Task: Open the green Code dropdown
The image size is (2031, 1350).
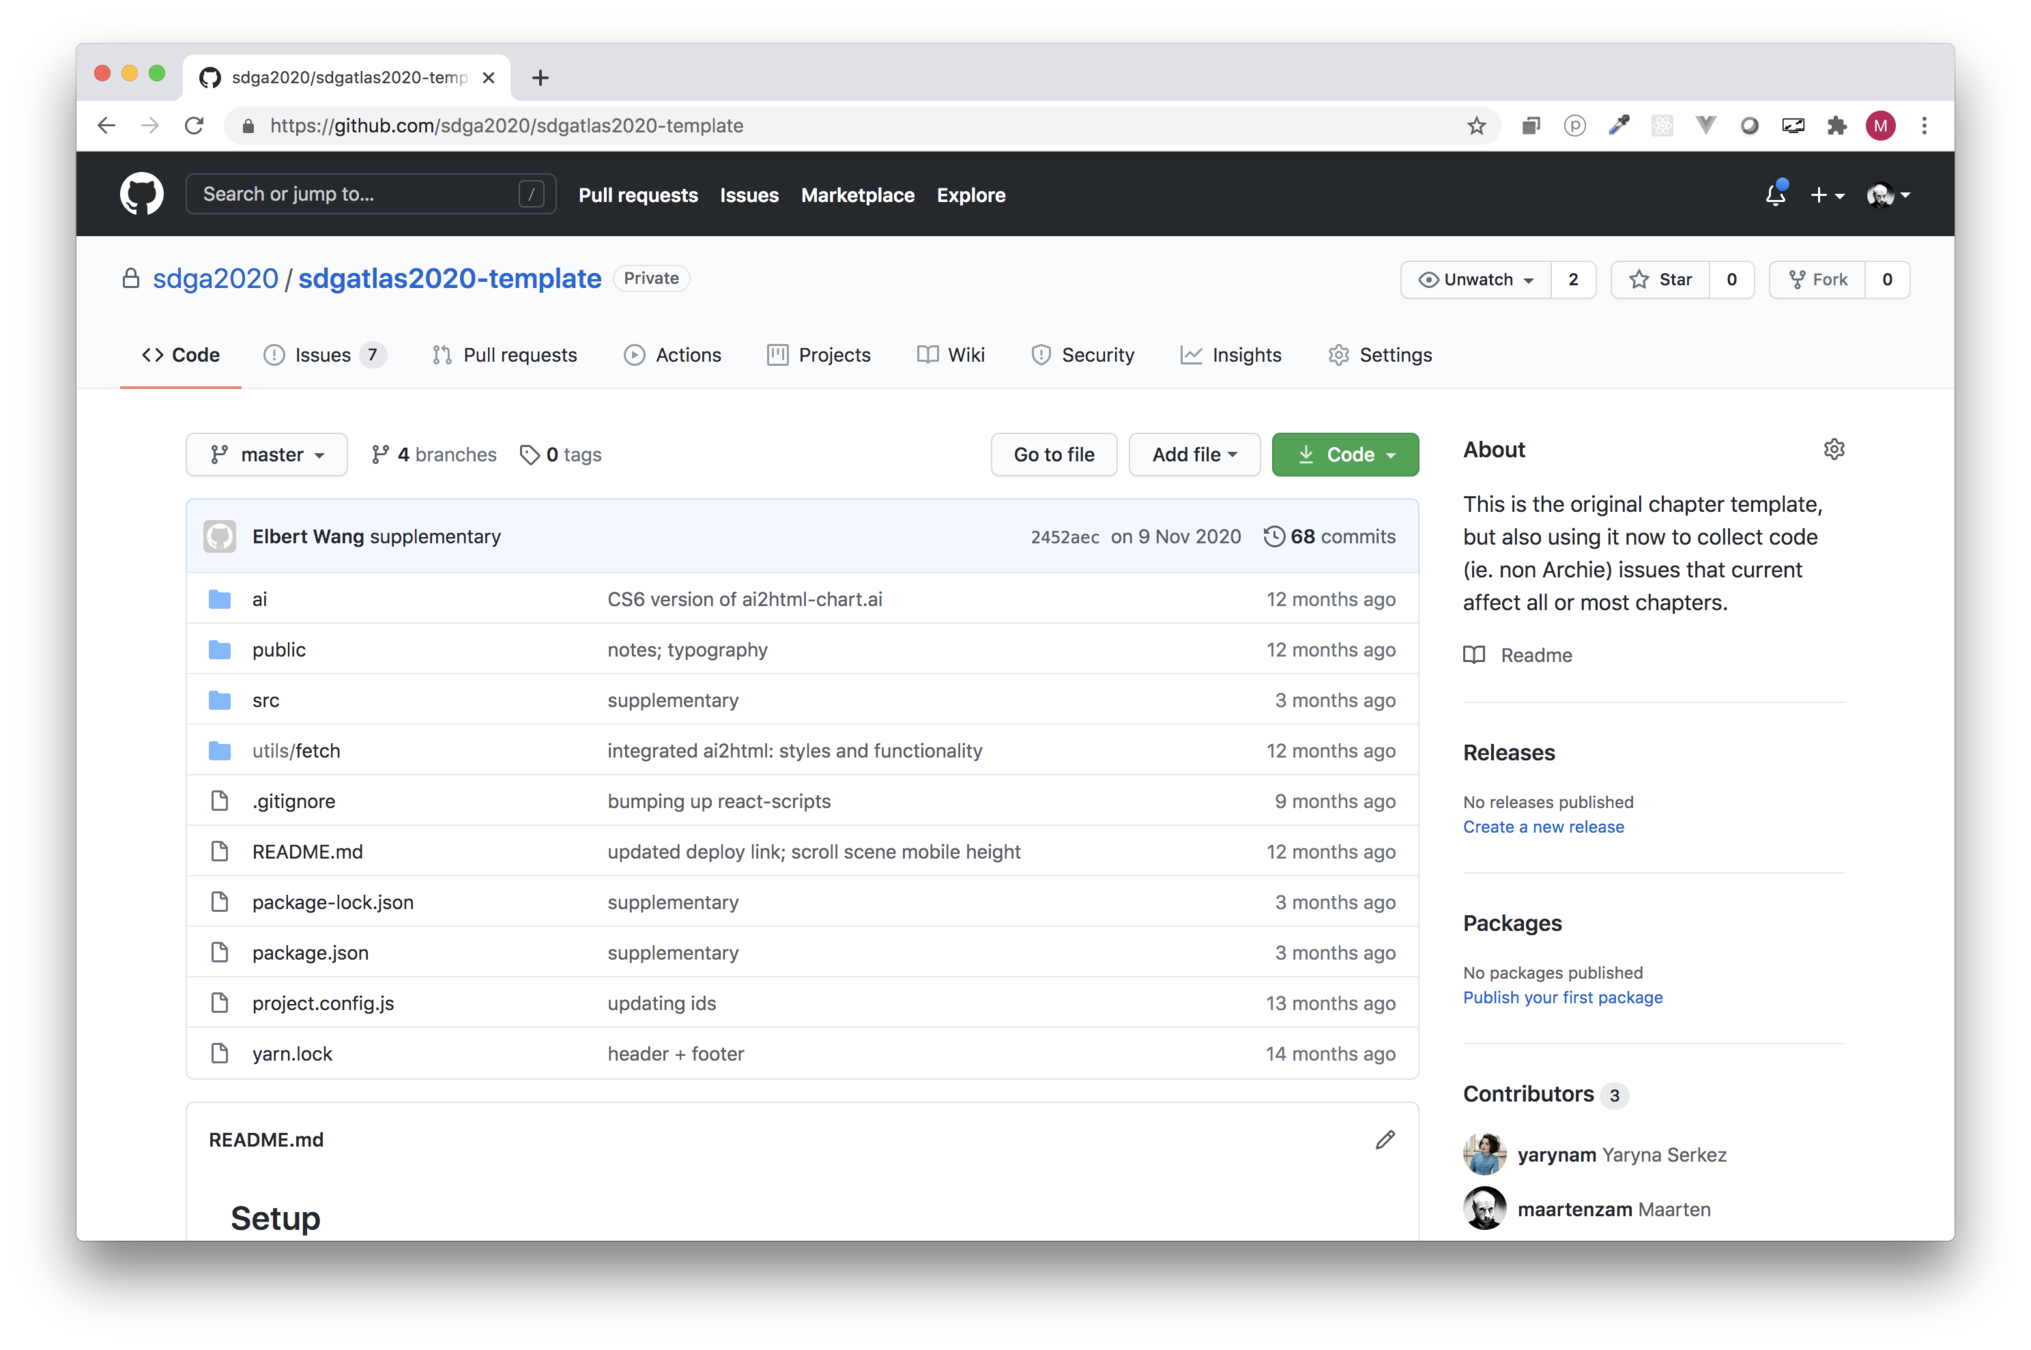Action: [x=1345, y=455]
